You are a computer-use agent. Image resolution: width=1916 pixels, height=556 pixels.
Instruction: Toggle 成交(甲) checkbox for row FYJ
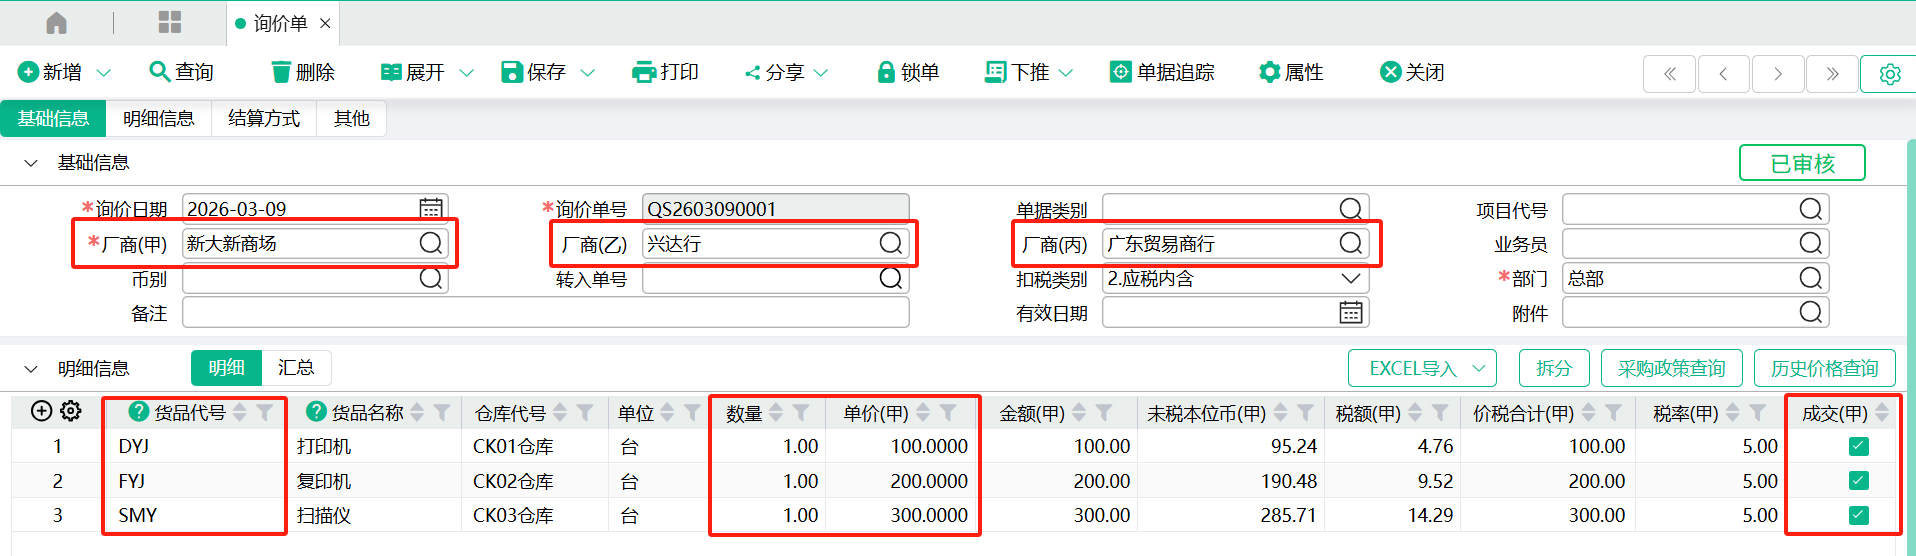pyautogui.click(x=1858, y=481)
